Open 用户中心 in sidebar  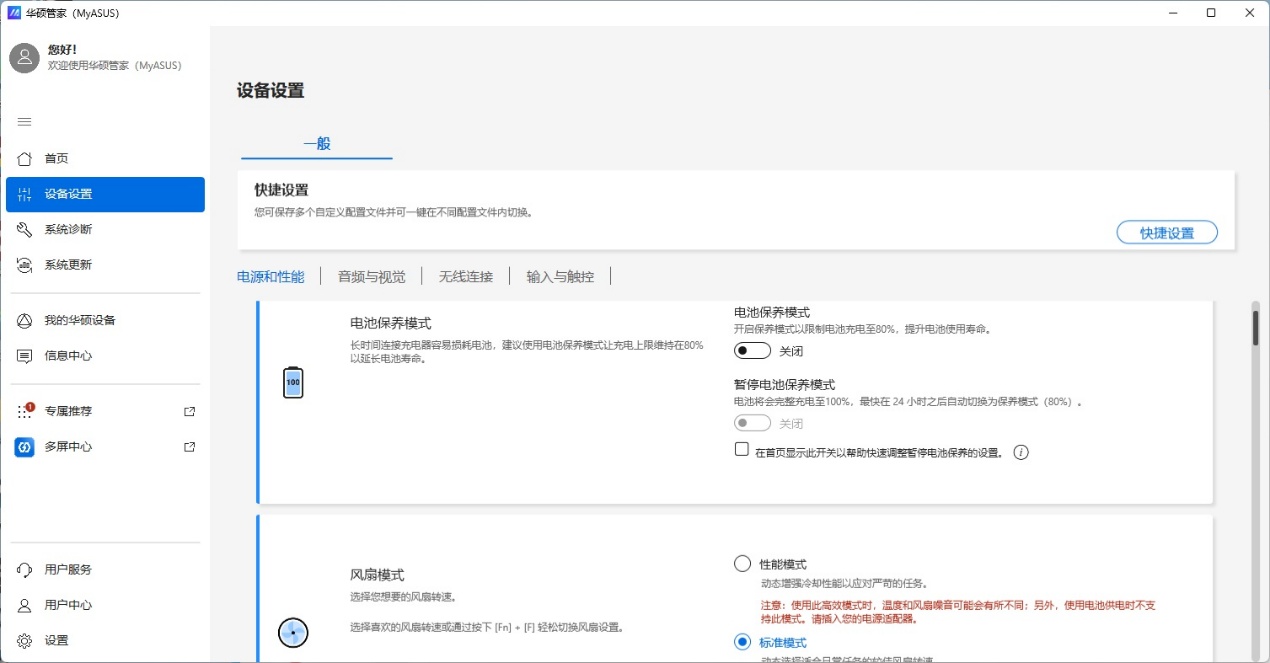[x=105, y=605]
